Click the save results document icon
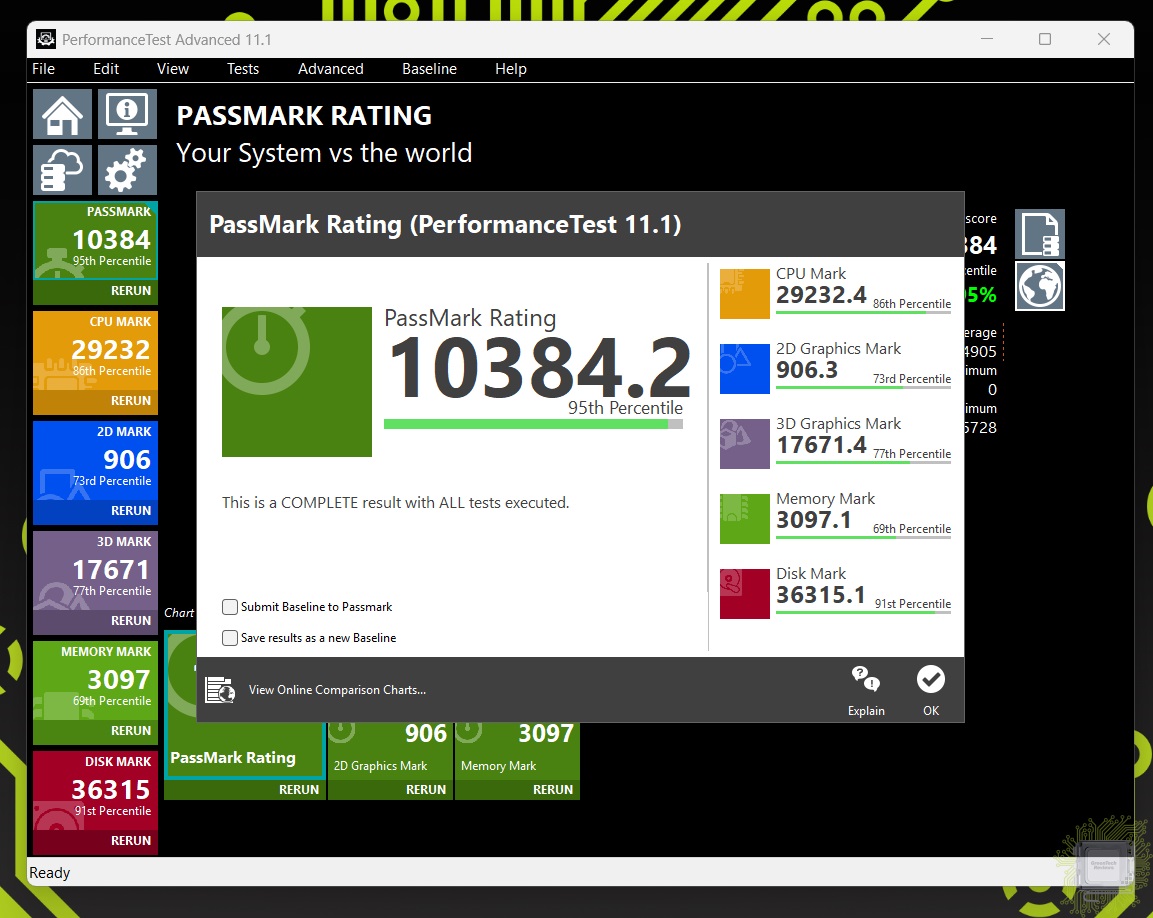The height and width of the screenshot is (918, 1153). tap(1040, 234)
